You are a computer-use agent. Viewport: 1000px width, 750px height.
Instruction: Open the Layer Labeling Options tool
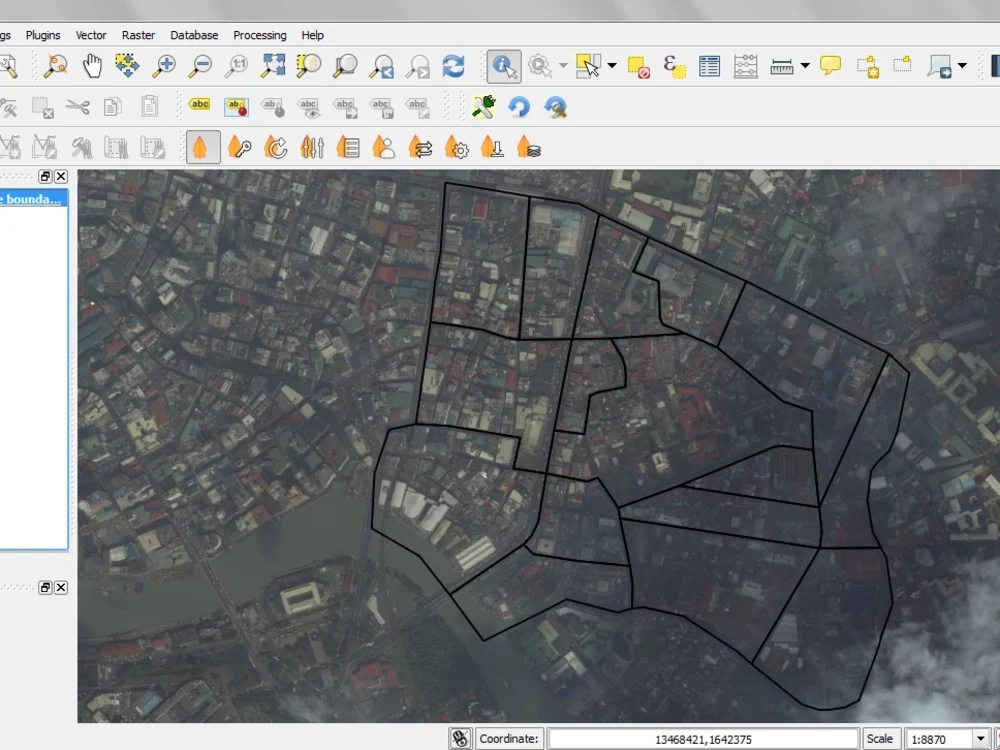point(200,104)
